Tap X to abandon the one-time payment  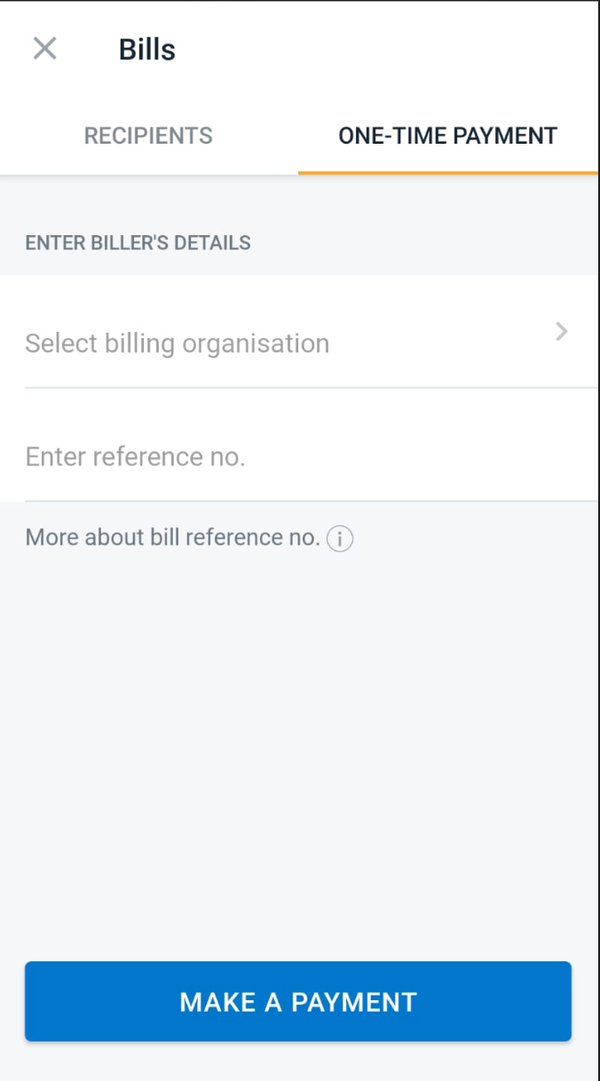point(44,48)
